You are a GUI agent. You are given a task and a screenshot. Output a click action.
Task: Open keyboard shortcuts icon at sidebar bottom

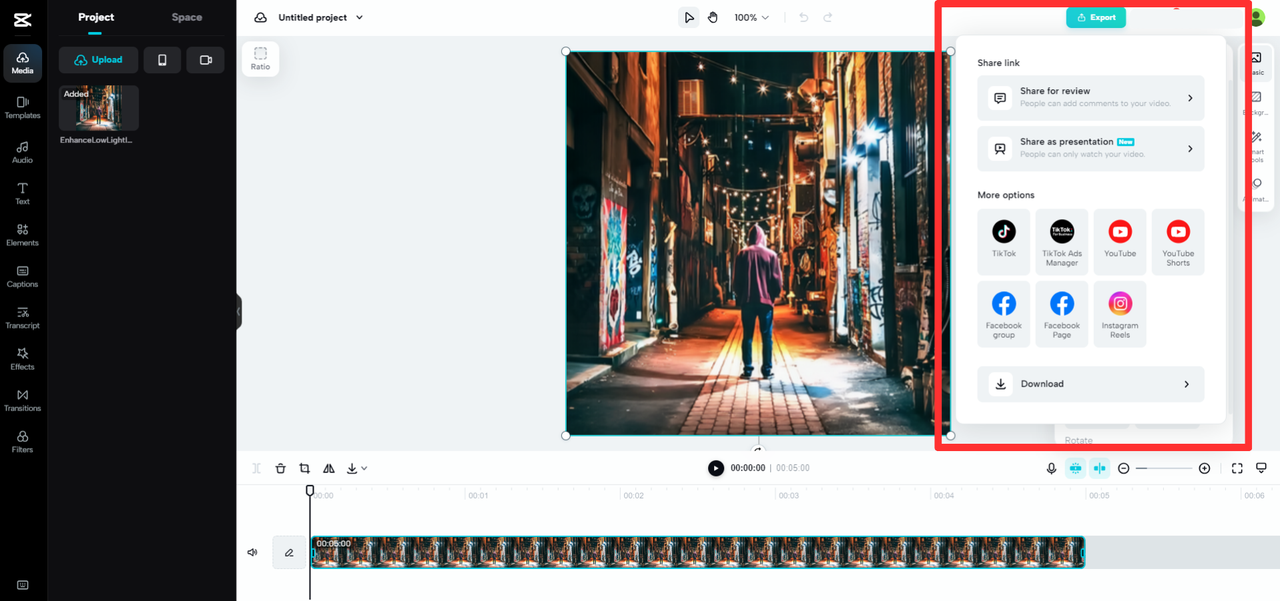(x=22, y=585)
